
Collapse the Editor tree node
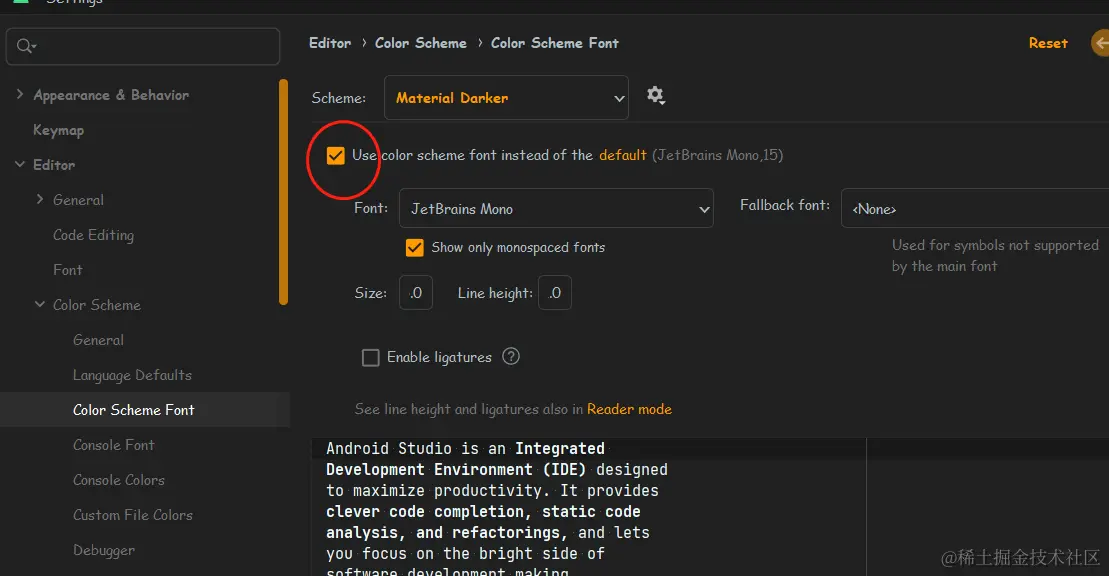point(20,164)
